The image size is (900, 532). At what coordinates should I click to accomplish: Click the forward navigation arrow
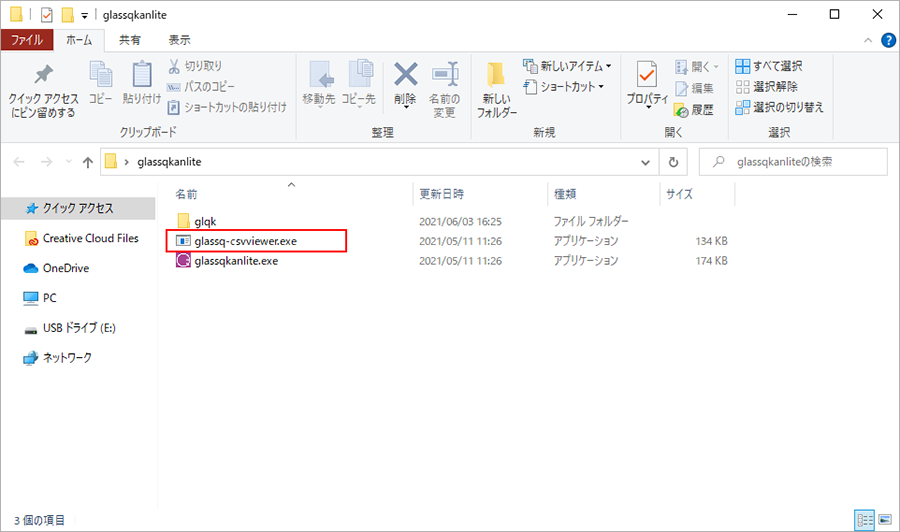point(46,162)
